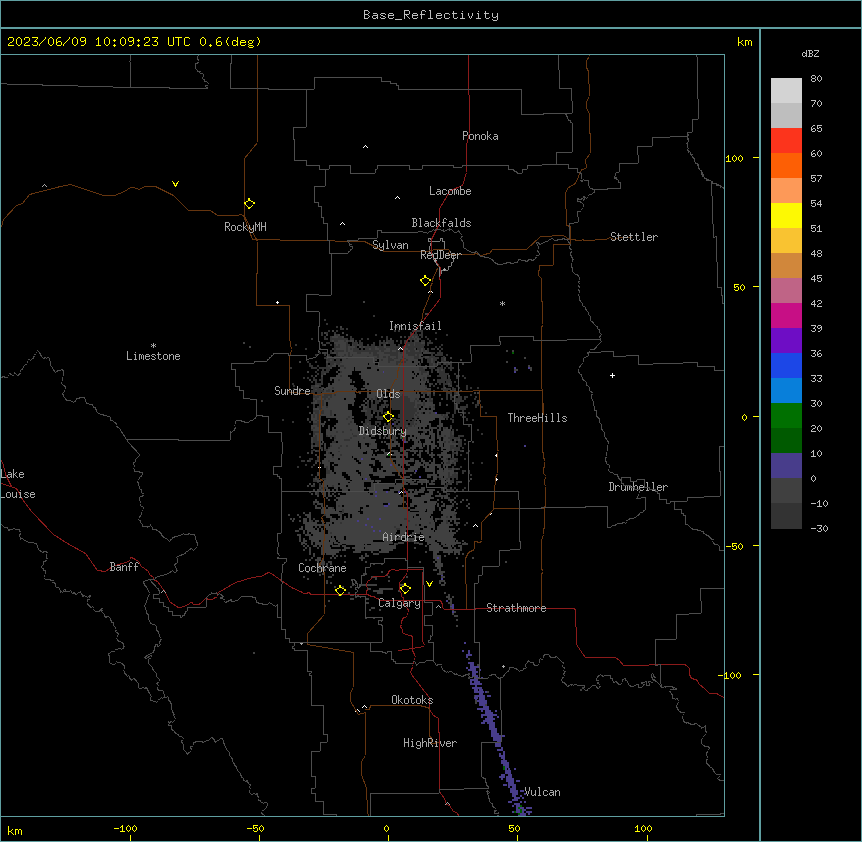The width and height of the screenshot is (862, 842).
Task: Click the yellow diamond marker south of RedDeer
Action: (426, 281)
